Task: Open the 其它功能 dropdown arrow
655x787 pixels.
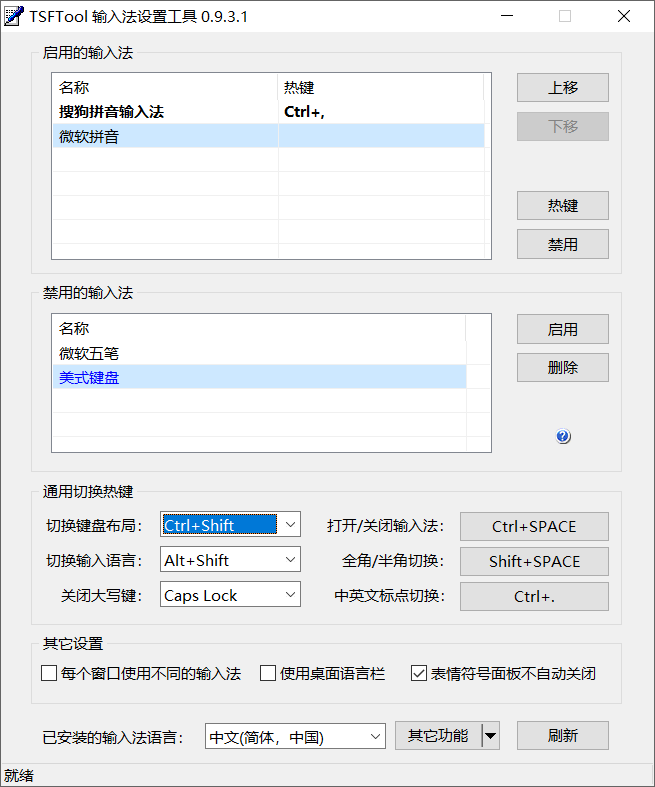Action: (490, 736)
